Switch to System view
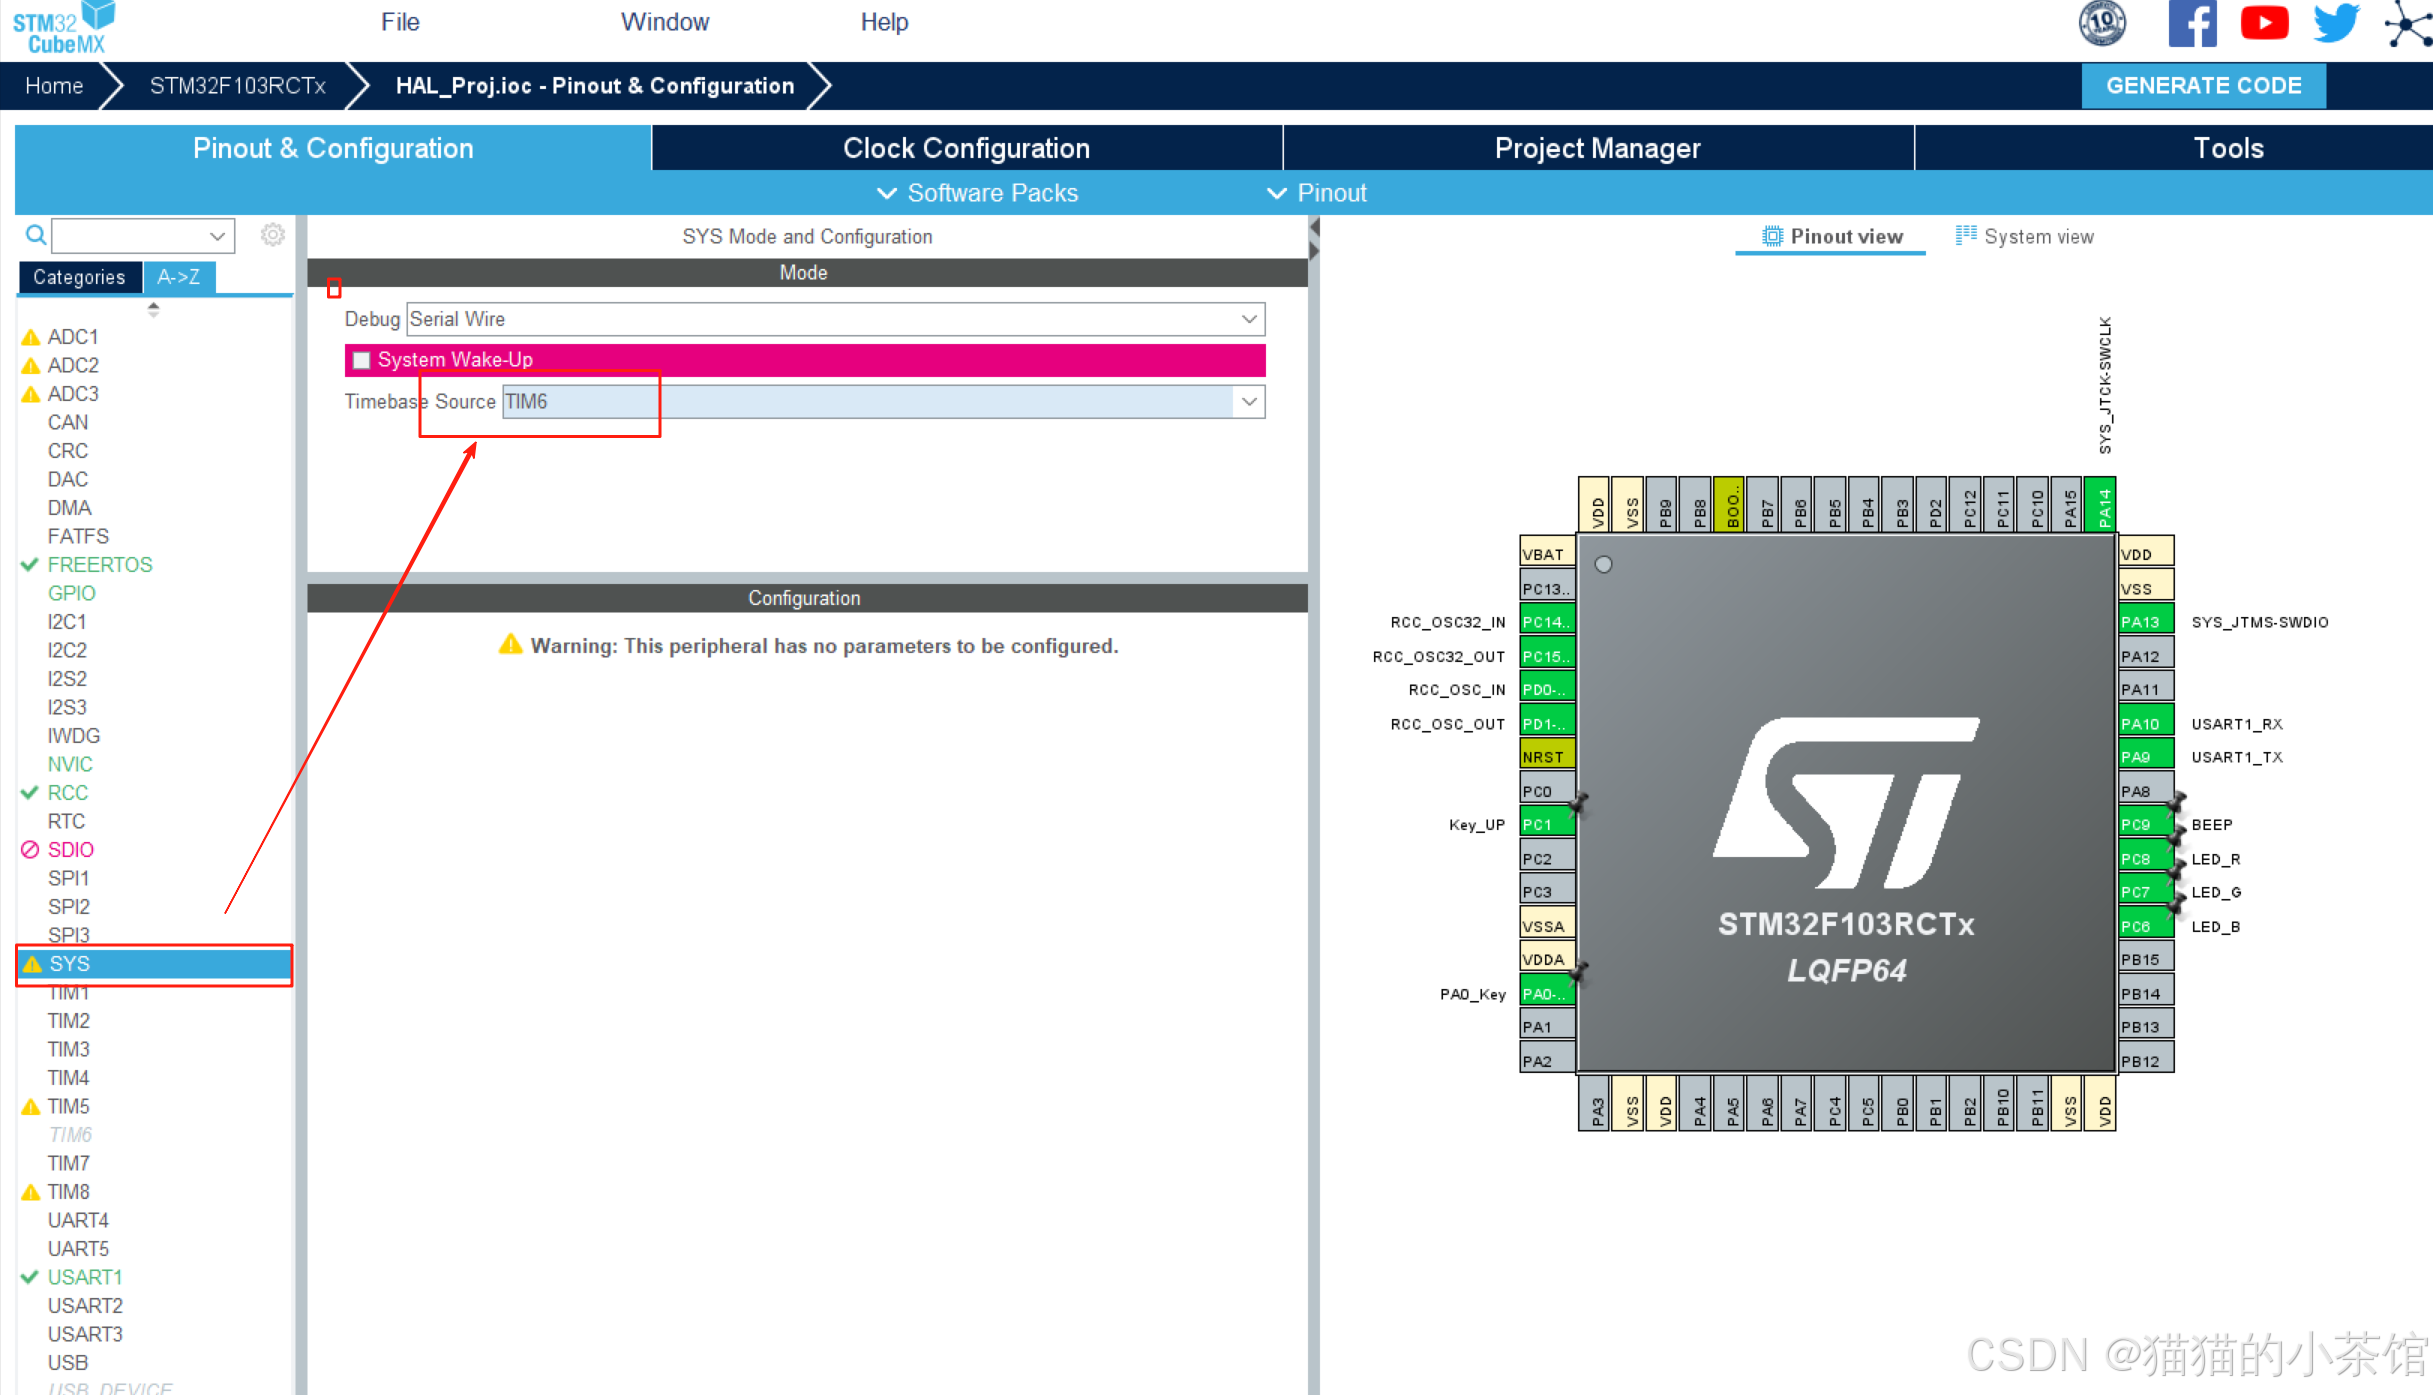2433x1395 pixels. pyautogui.click(x=2025, y=237)
